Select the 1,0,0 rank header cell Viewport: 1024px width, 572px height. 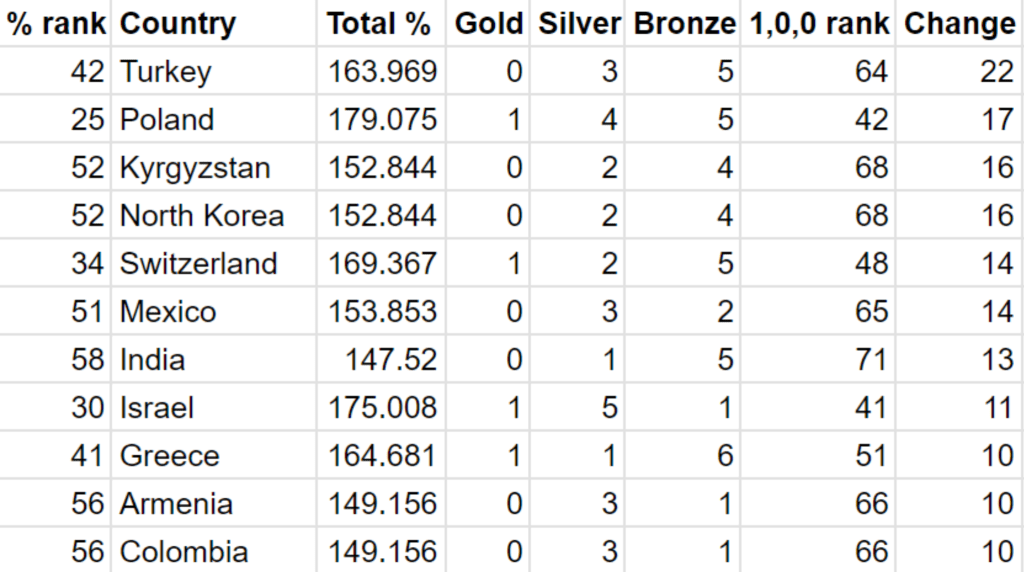(x=819, y=24)
